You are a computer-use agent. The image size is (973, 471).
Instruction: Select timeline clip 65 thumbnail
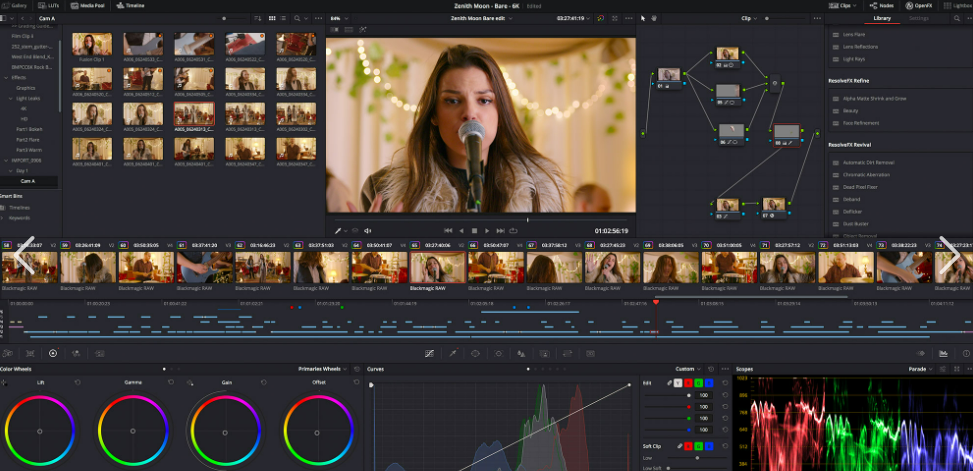click(x=437, y=267)
